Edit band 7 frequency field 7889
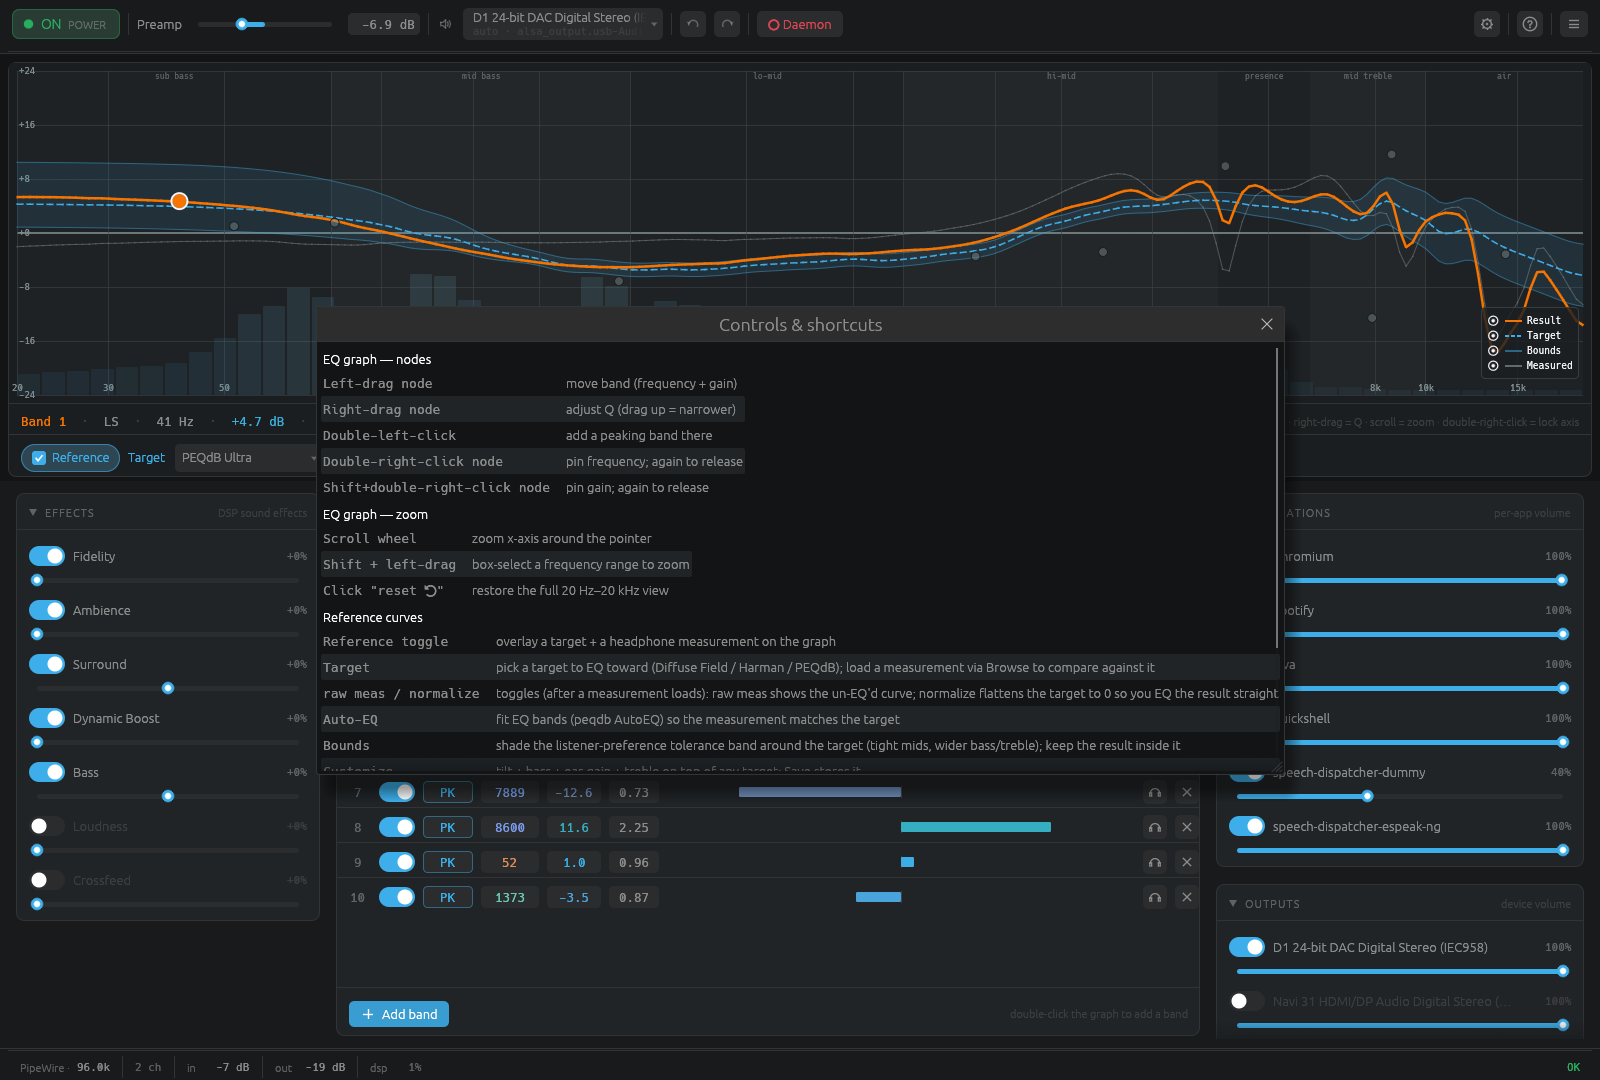This screenshot has height=1080, width=1600. point(510,793)
